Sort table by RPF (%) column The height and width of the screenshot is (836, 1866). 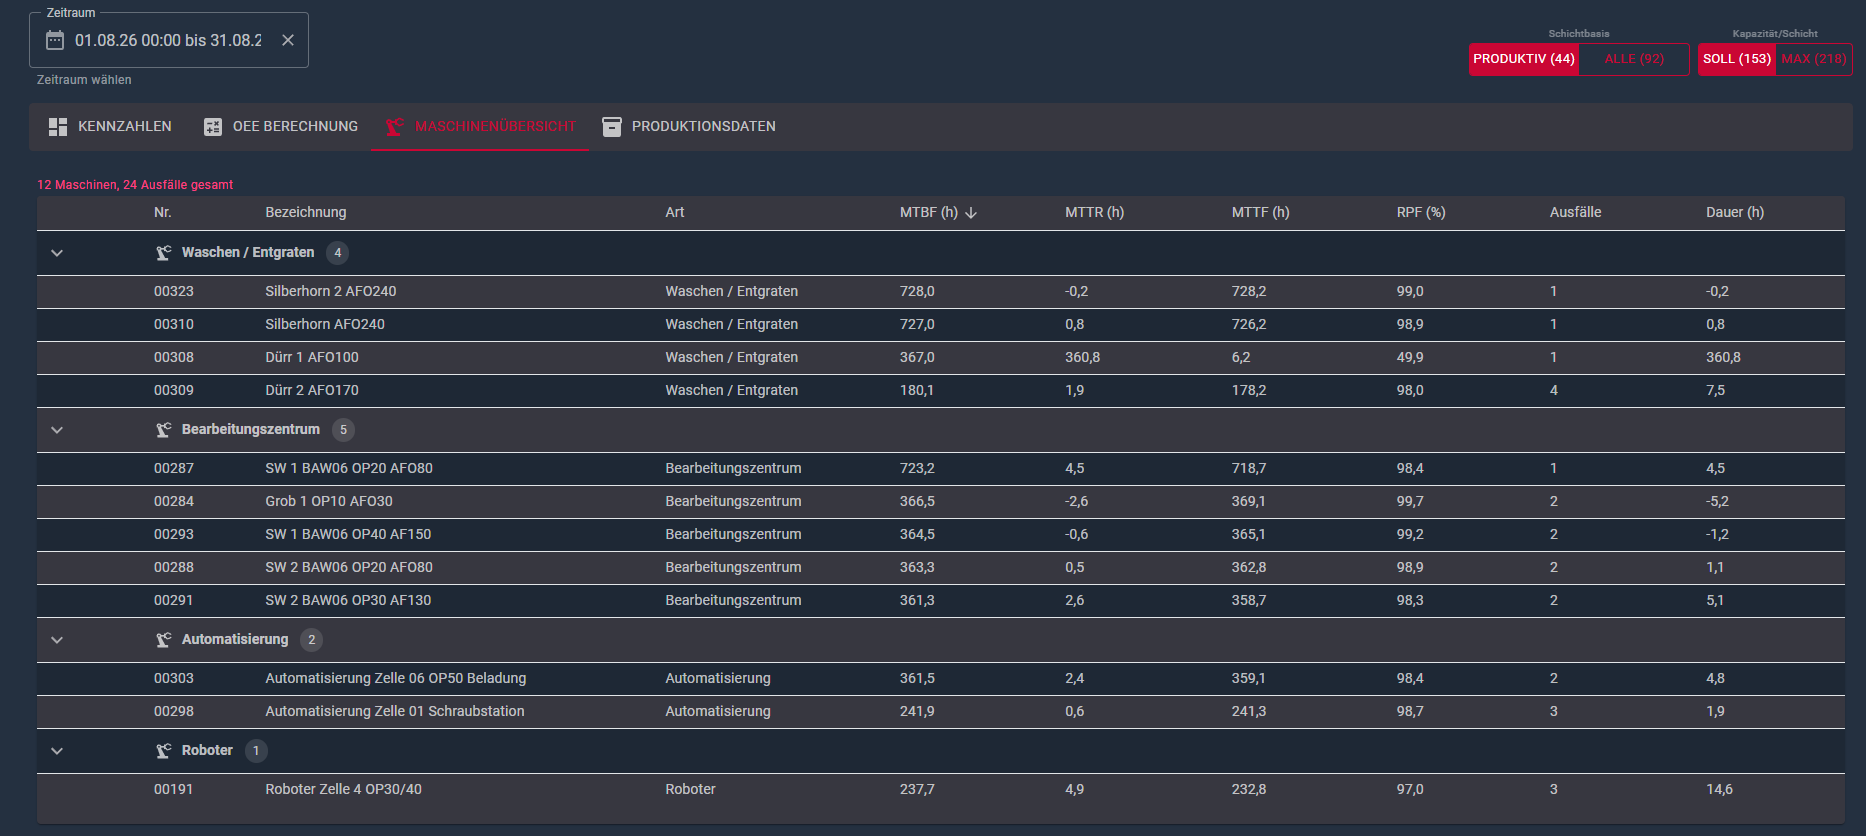click(1421, 212)
